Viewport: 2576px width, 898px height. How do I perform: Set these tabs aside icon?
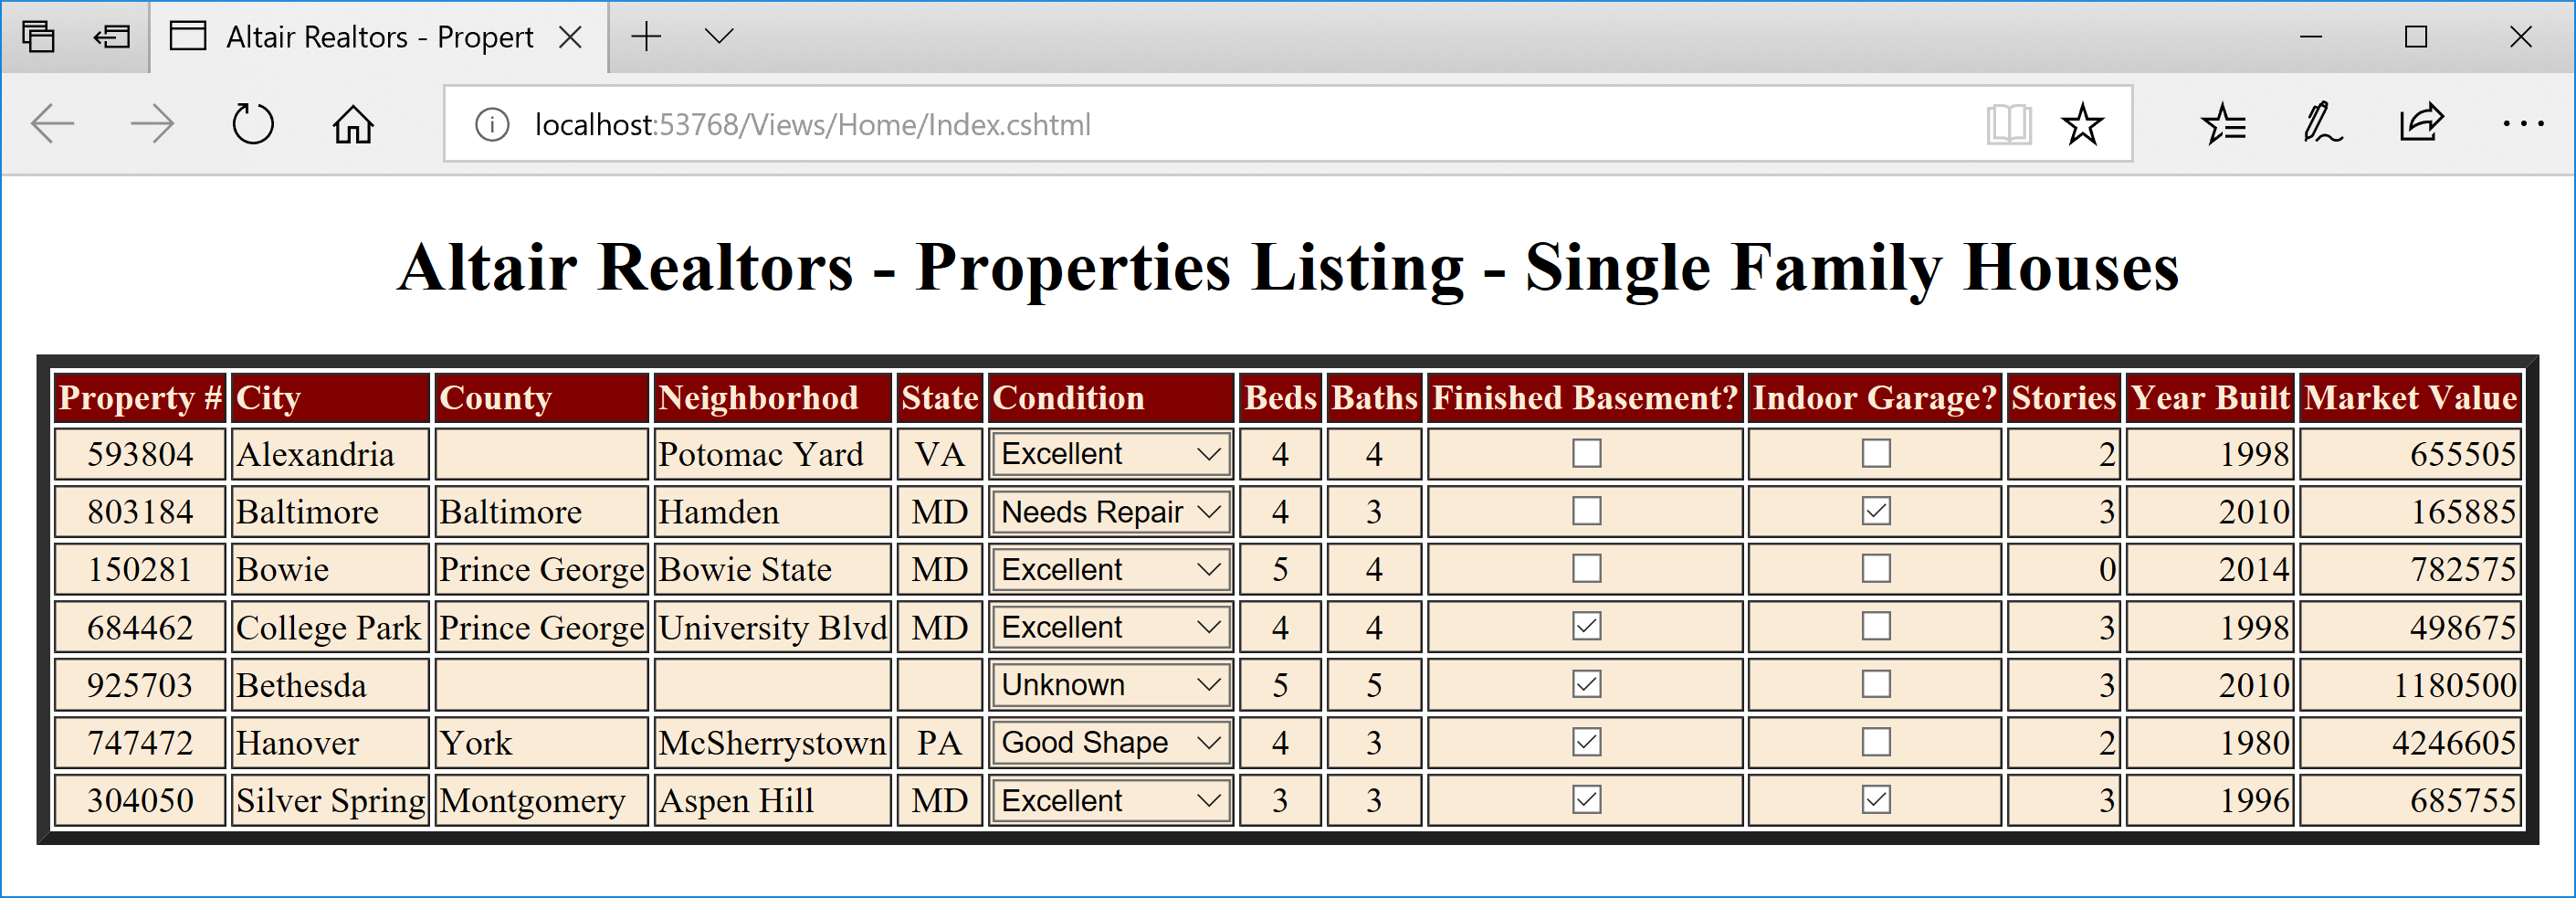point(112,37)
